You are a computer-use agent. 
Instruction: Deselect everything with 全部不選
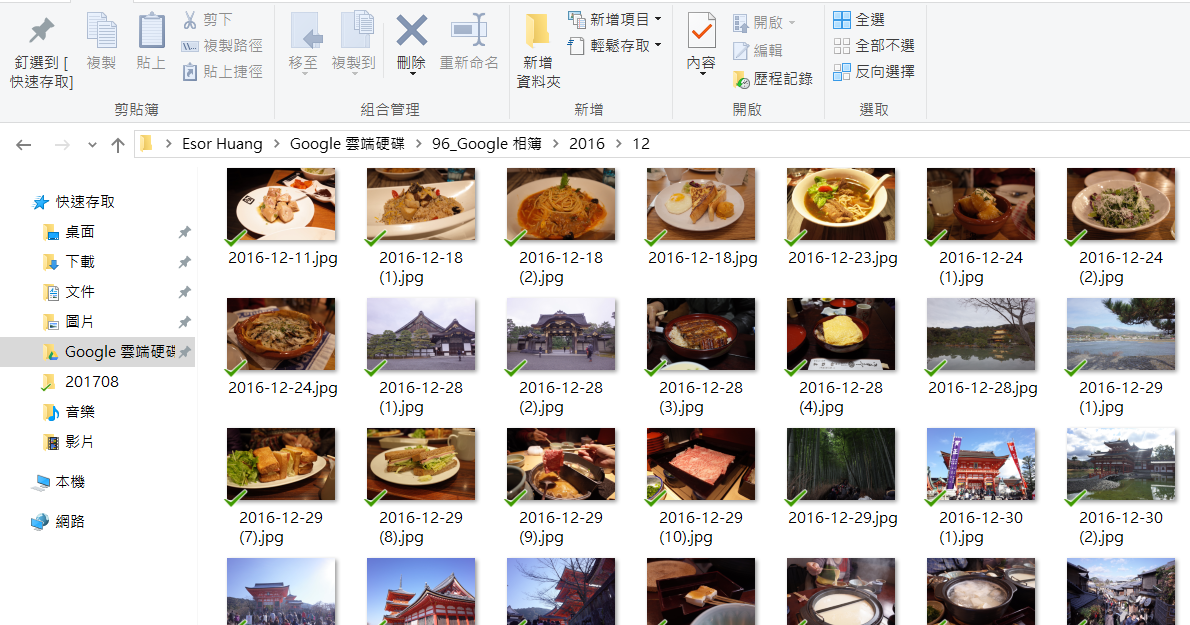[874, 46]
